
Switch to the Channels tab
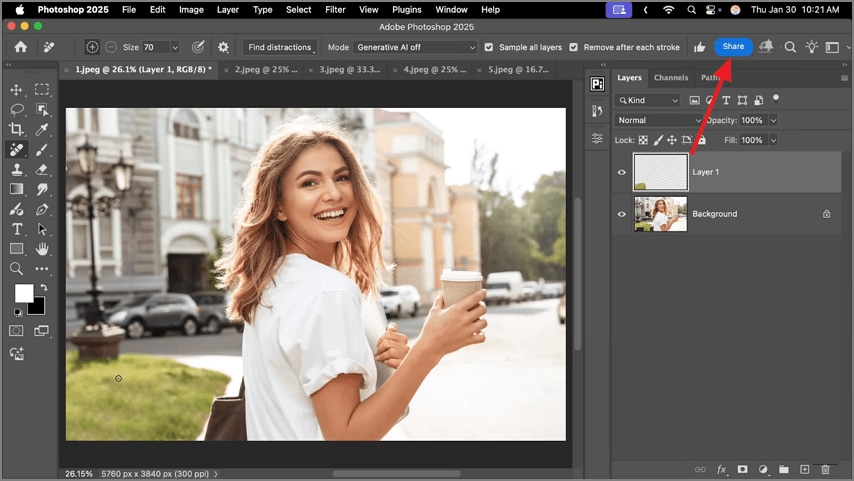[670, 77]
